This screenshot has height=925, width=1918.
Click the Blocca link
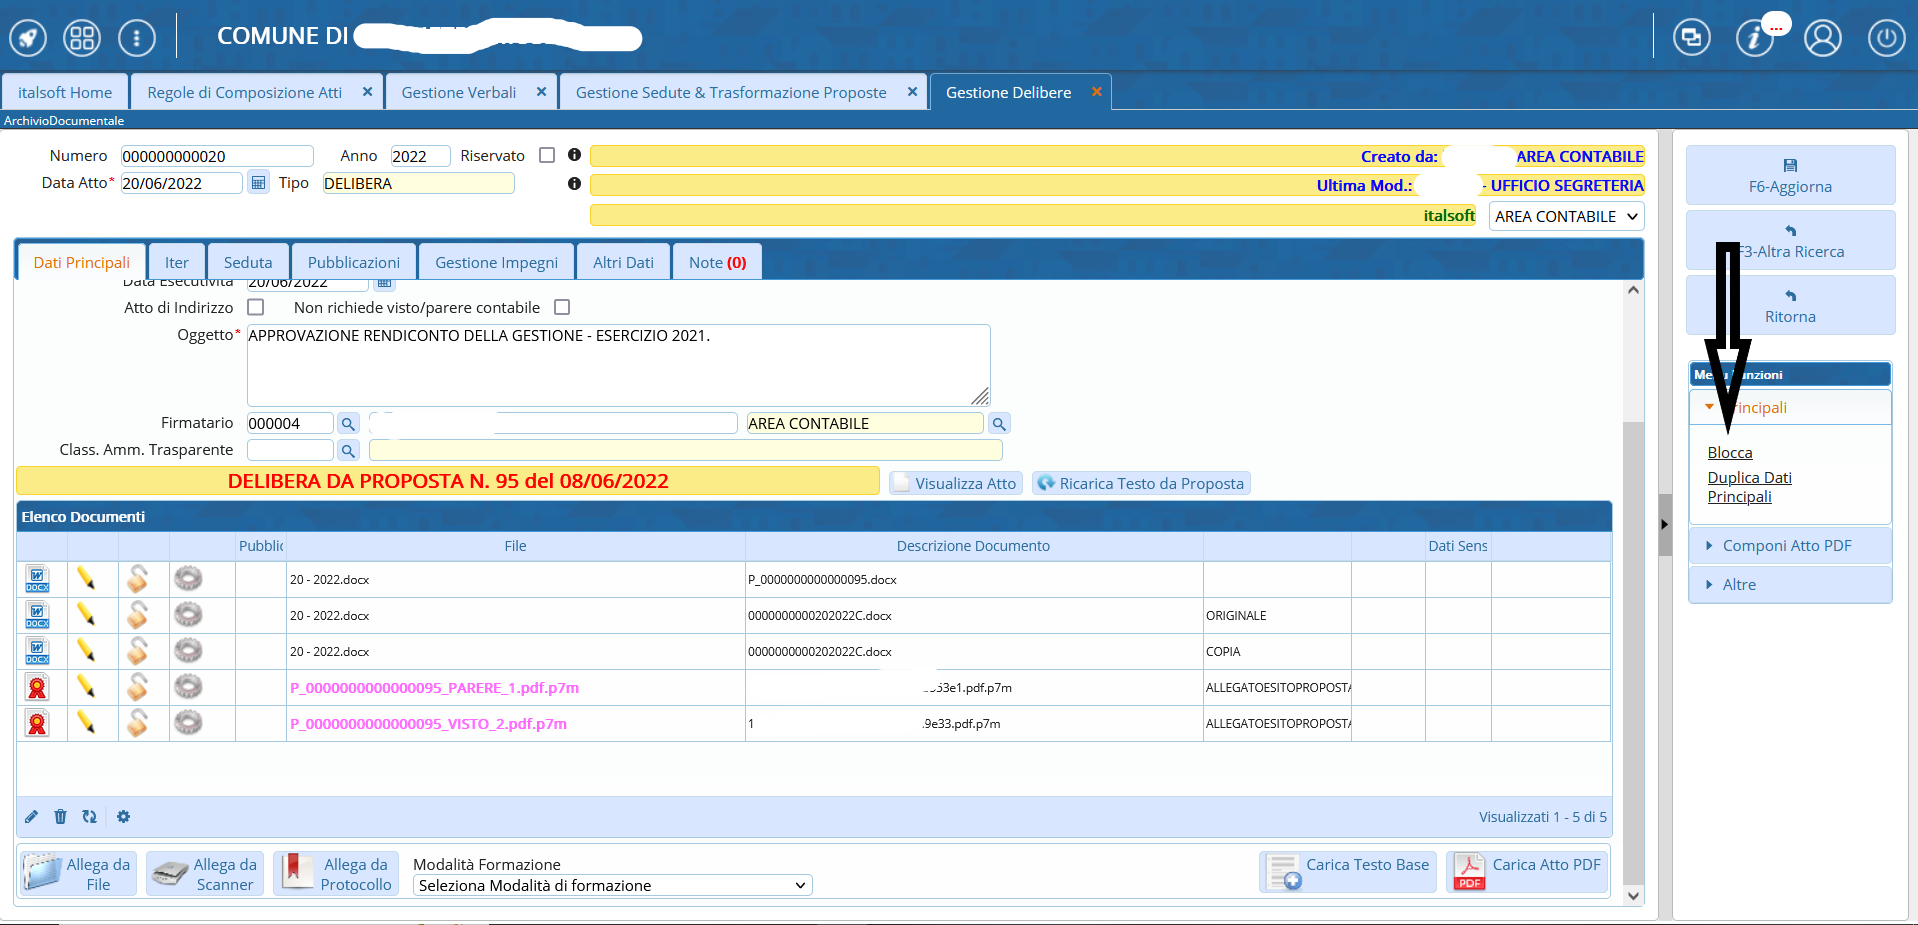pos(1729,453)
